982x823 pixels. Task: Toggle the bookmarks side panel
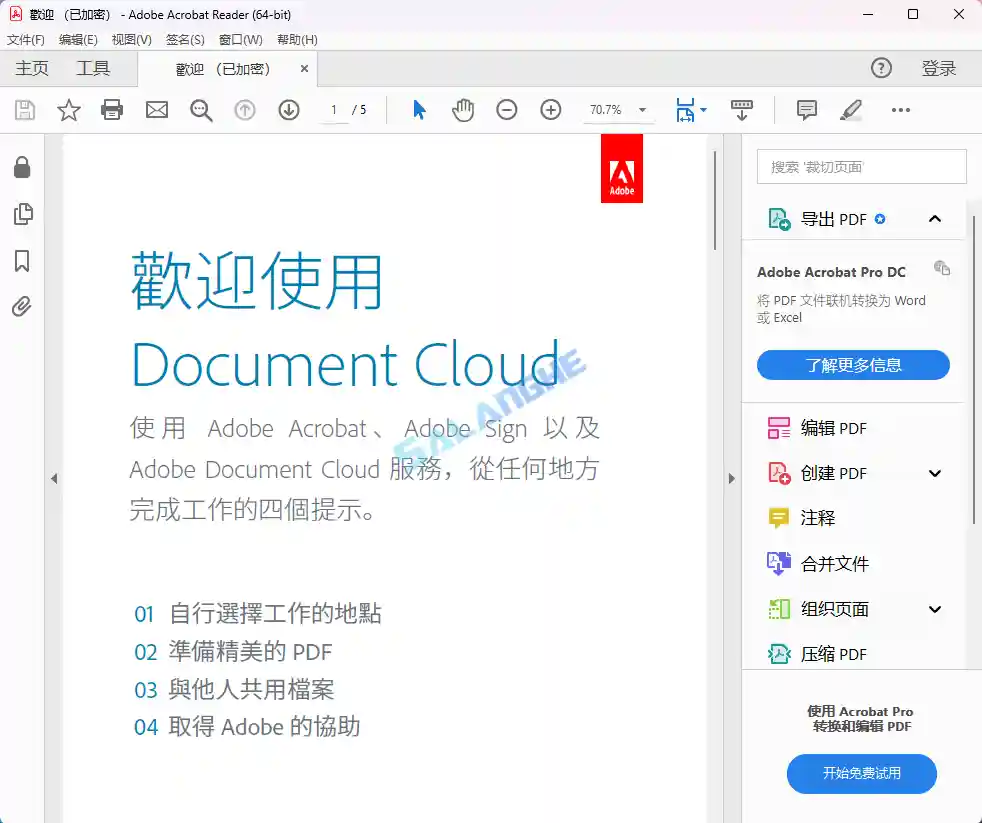click(x=22, y=261)
